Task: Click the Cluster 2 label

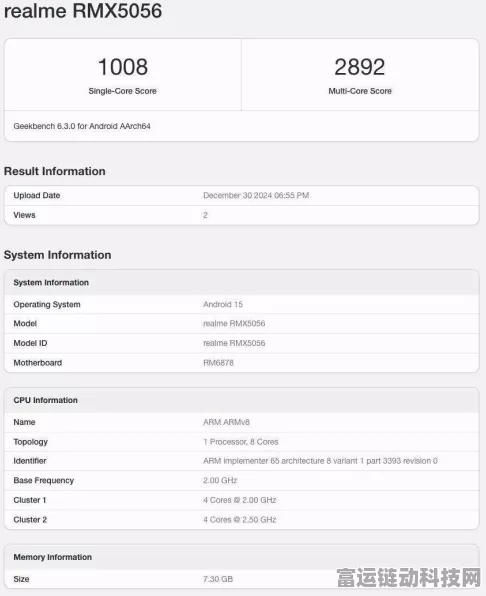Action: click(30, 520)
